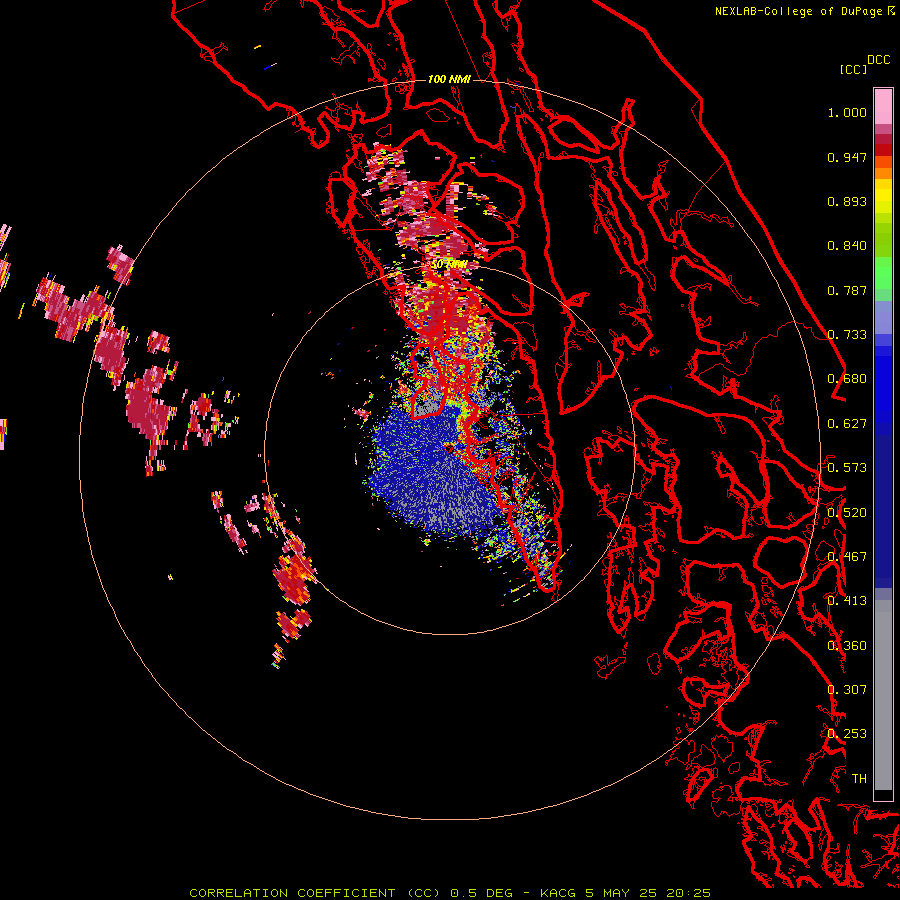Click the 0.360 scale value
Viewport: 900px width, 900px height.
847,646
